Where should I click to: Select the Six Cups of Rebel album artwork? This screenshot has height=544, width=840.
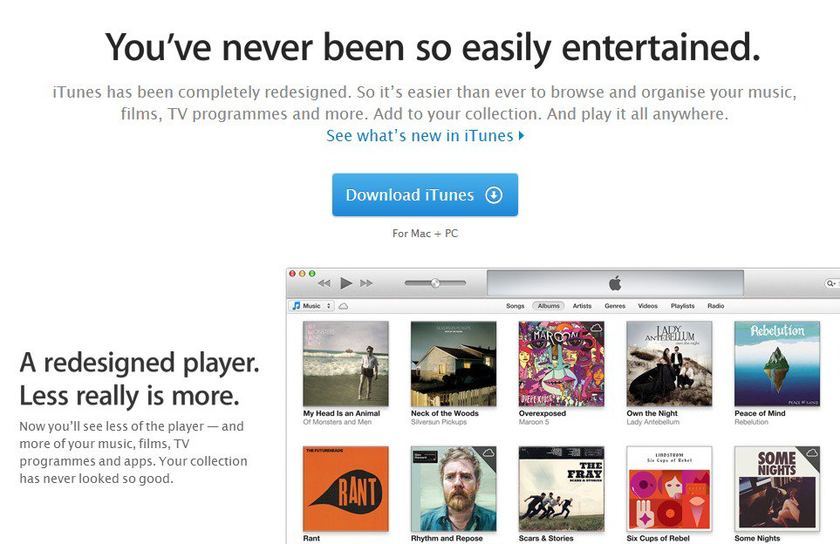coord(669,489)
